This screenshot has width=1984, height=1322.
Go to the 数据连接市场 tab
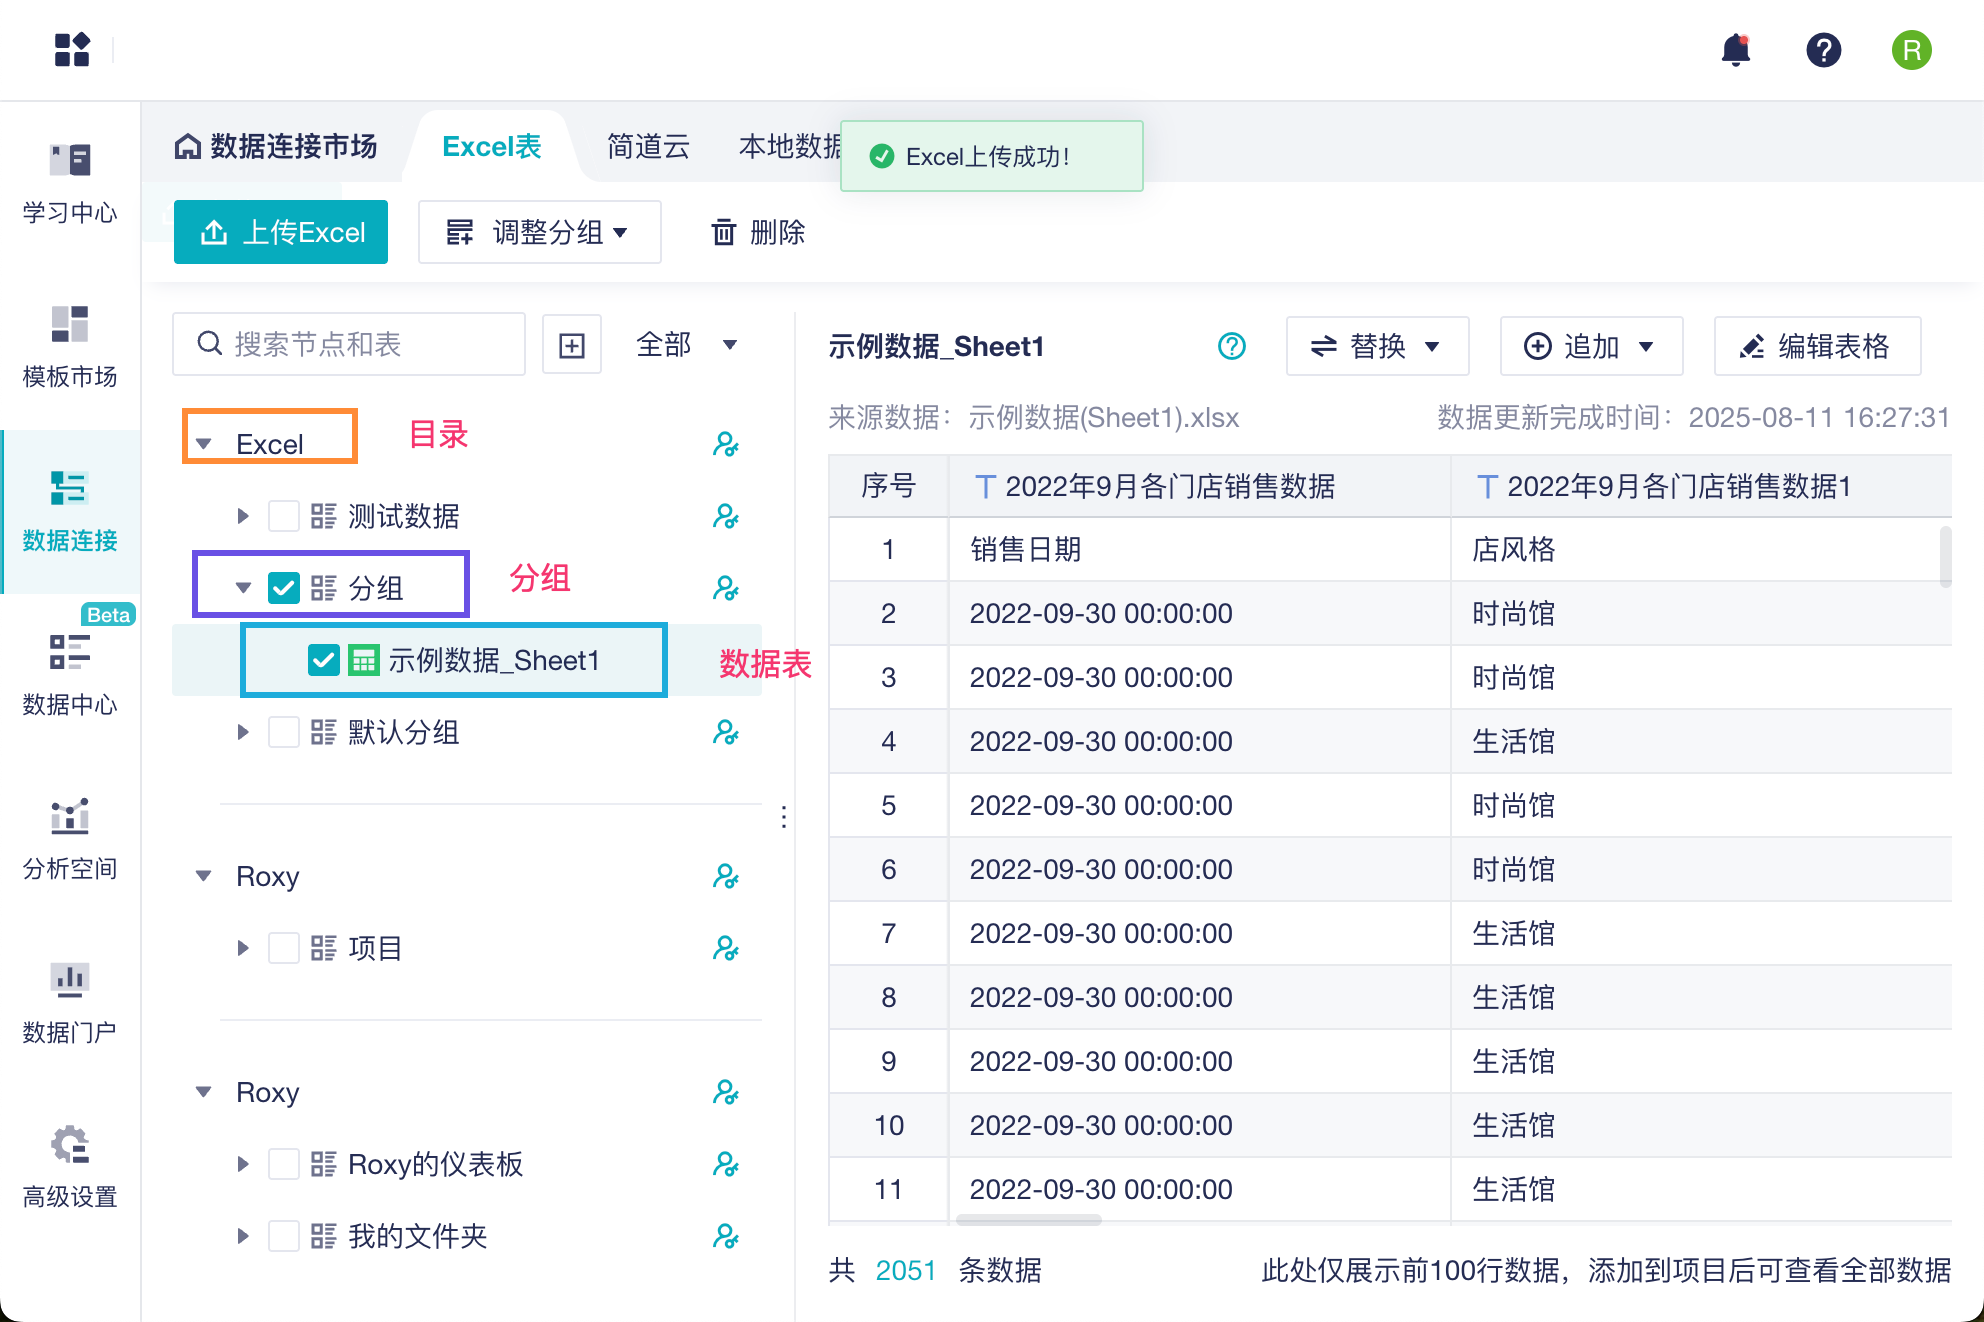(277, 147)
